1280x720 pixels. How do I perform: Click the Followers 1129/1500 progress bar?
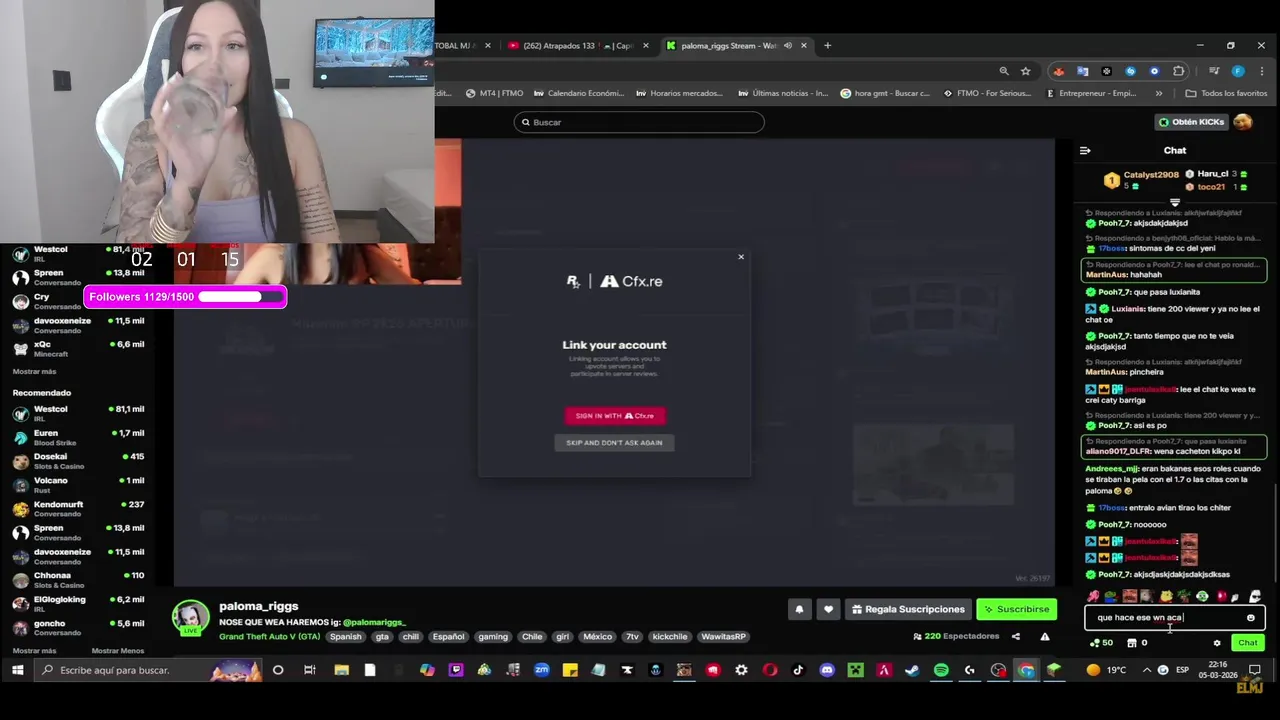(186, 297)
